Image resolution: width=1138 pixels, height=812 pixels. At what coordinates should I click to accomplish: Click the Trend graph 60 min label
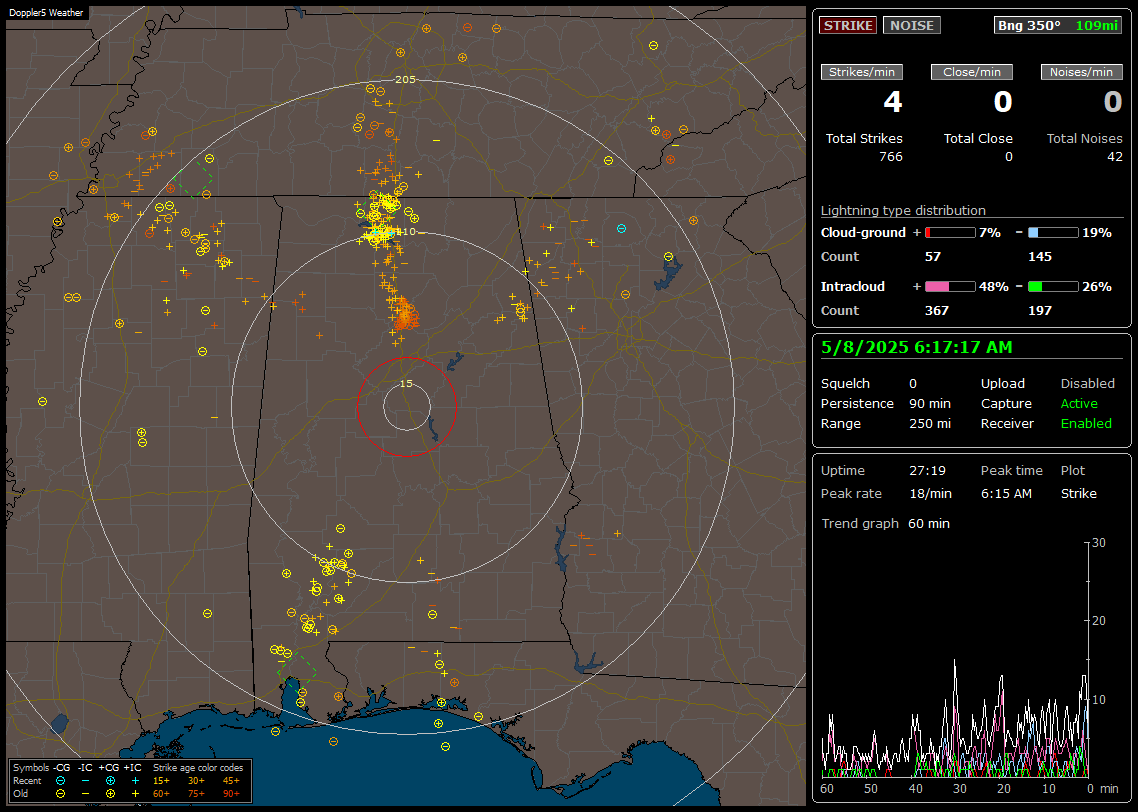(x=885, y=524)
